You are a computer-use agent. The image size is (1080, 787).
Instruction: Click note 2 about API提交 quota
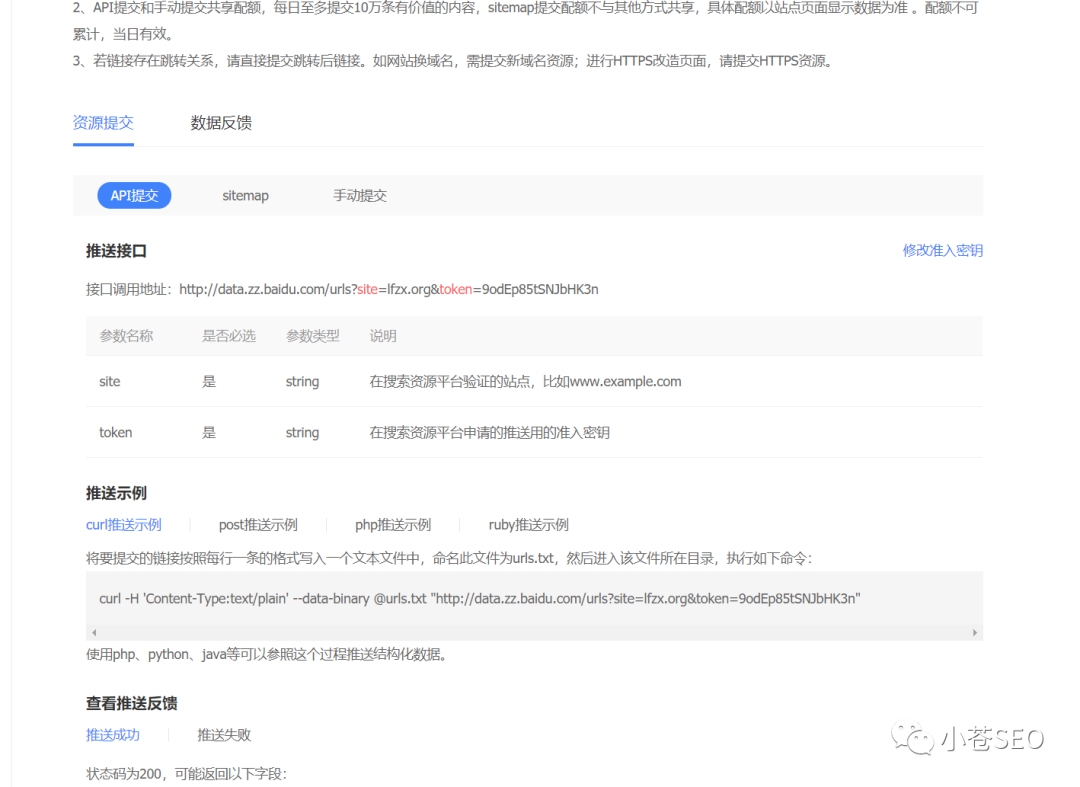point(526,21)
